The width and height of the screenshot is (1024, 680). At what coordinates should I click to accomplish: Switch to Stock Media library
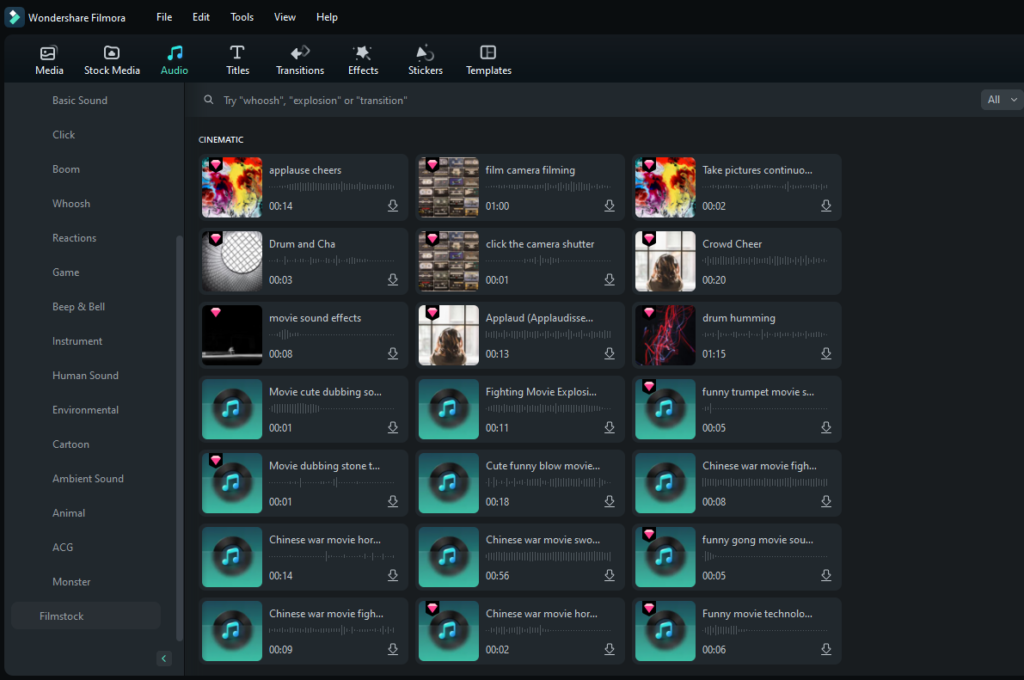pos(111,58)
